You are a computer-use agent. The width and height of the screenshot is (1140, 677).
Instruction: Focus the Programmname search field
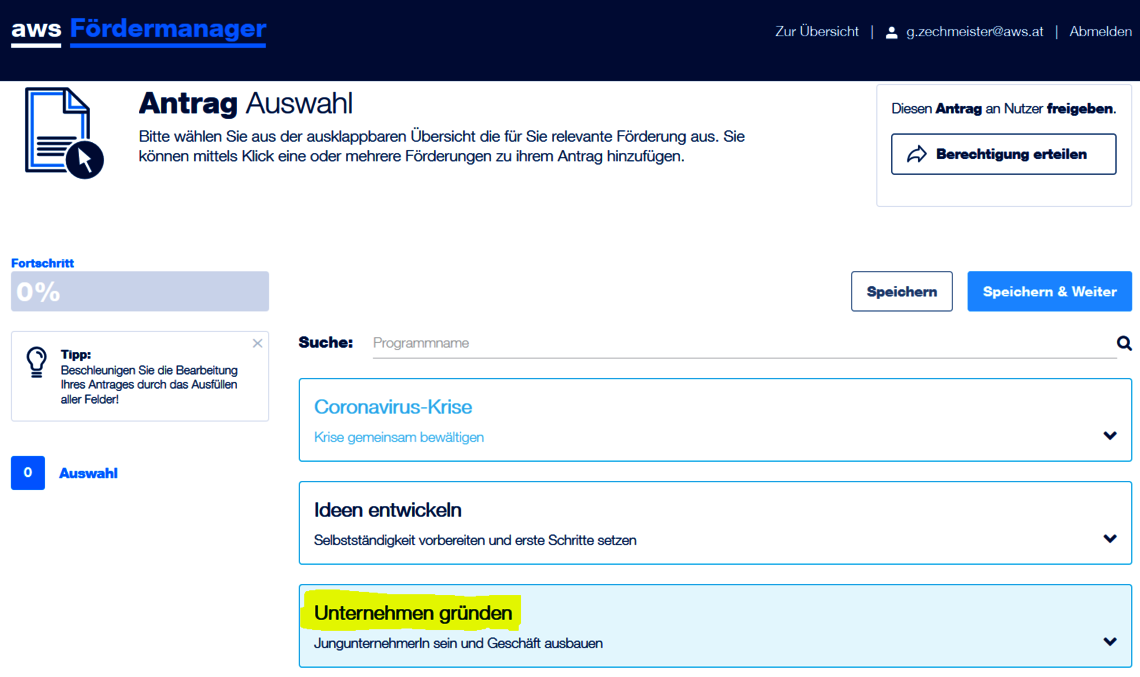(x=740, y=343)
